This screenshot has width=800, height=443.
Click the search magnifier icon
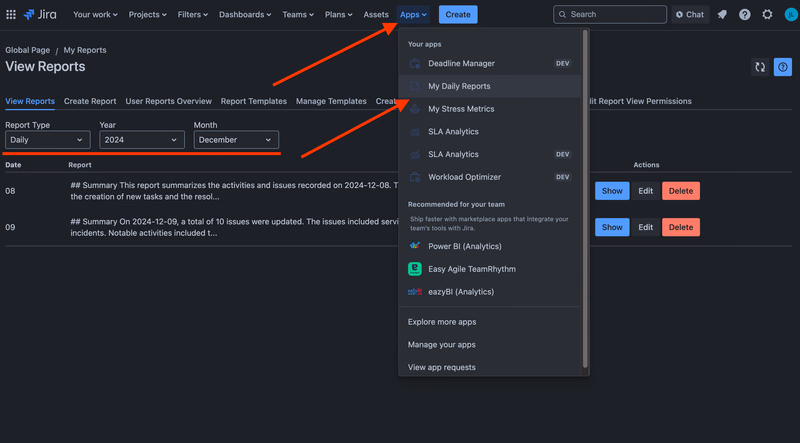tap(562, 14)
